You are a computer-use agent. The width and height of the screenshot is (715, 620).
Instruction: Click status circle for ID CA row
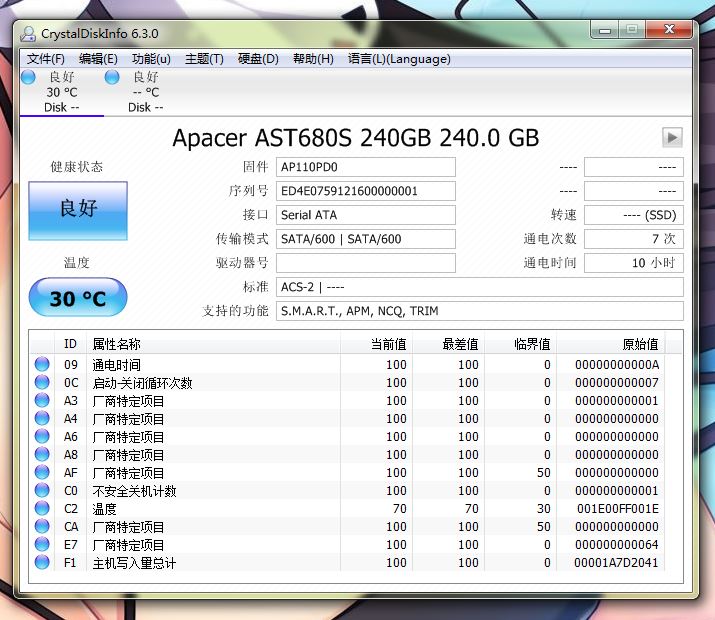42,526
